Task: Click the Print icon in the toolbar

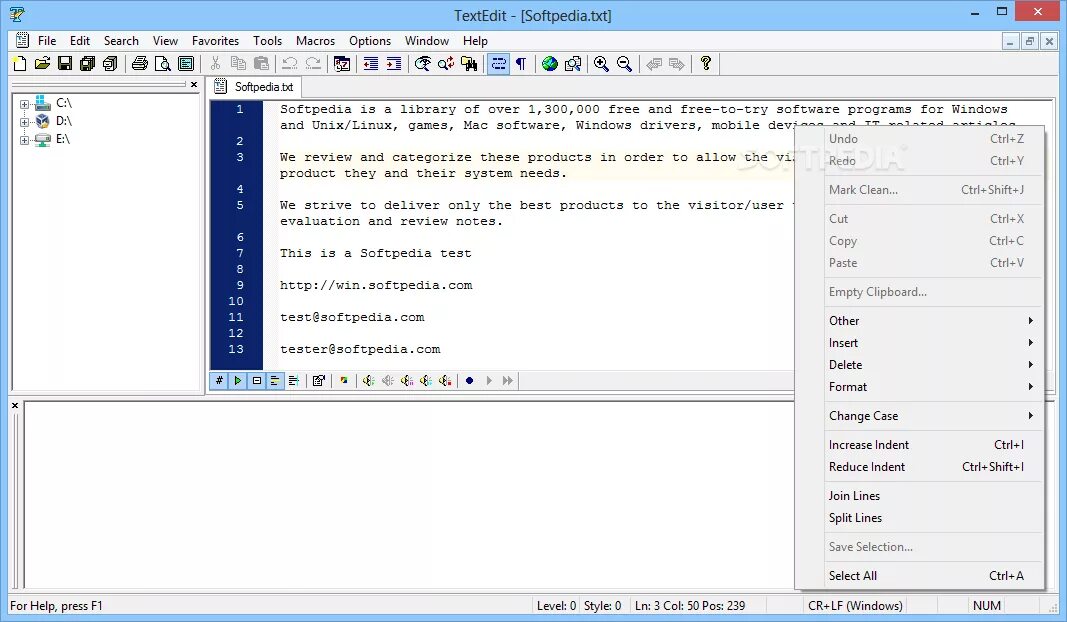Action: coord(139,64)
